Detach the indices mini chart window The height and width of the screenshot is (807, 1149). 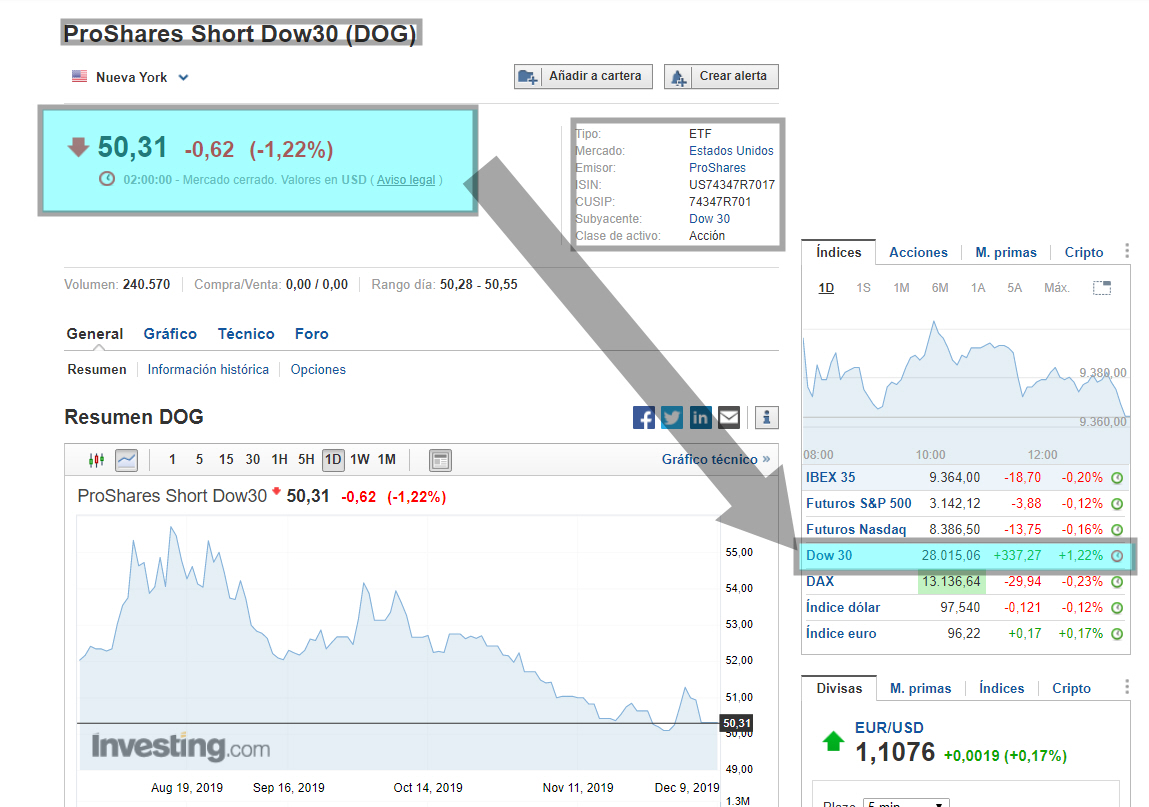point(1102,288)
